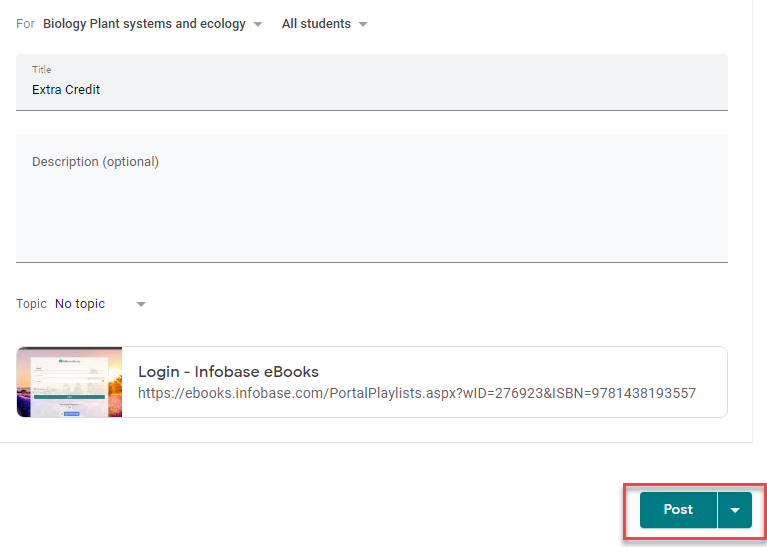Click the No topic dropdown arrow
767x547 pixels.
(141, 304)
